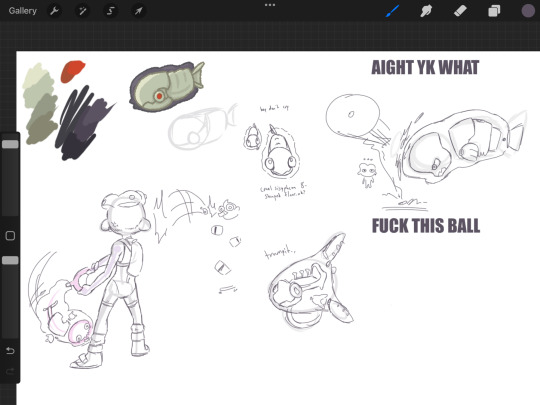The width and height of the screenshot is (540, 405).
Task: Undo the last action with sidebar arrow
Action: pos(10,351)
